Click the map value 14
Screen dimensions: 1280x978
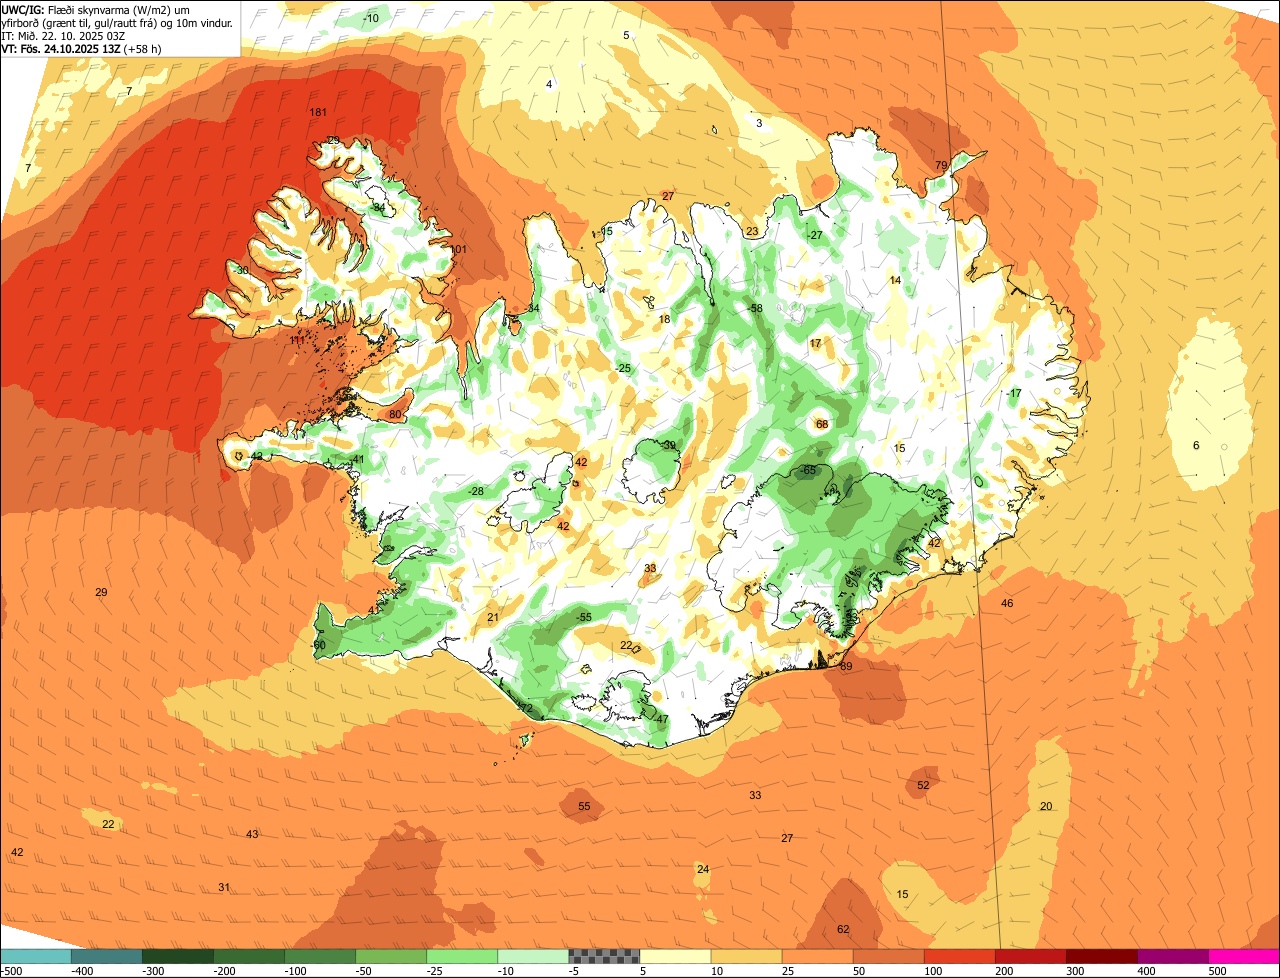click(x=895, y=280)
